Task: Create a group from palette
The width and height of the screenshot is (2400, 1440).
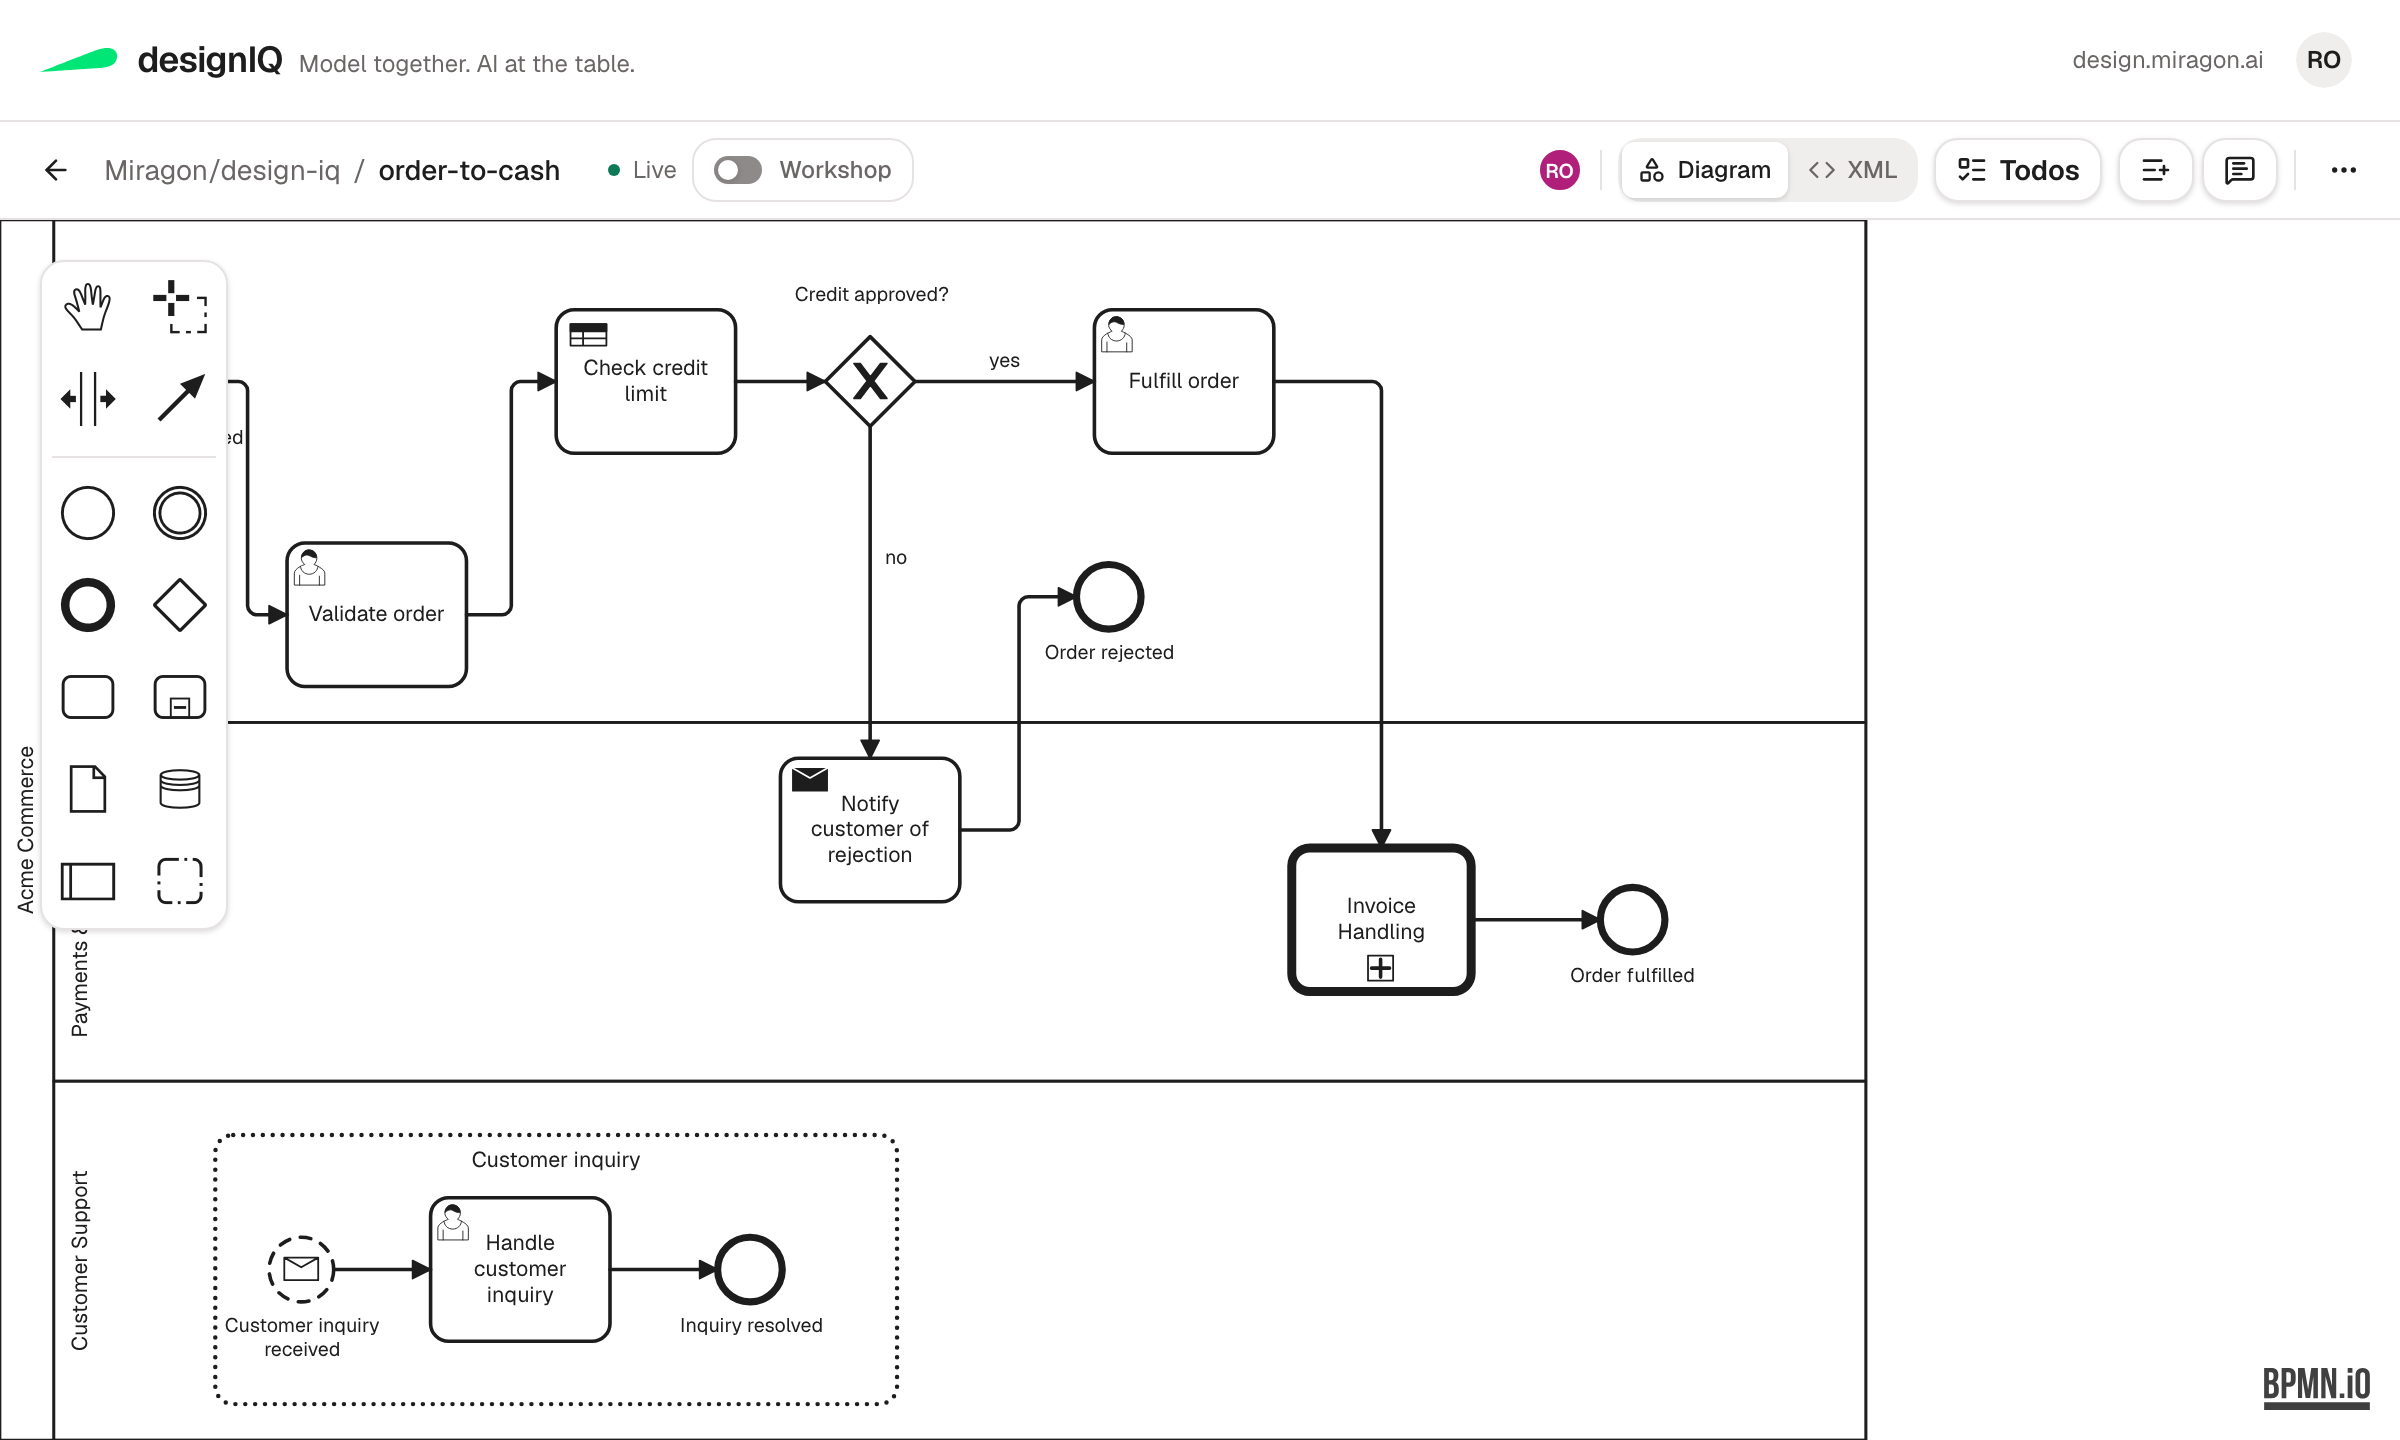Action: tap(180, 881)
